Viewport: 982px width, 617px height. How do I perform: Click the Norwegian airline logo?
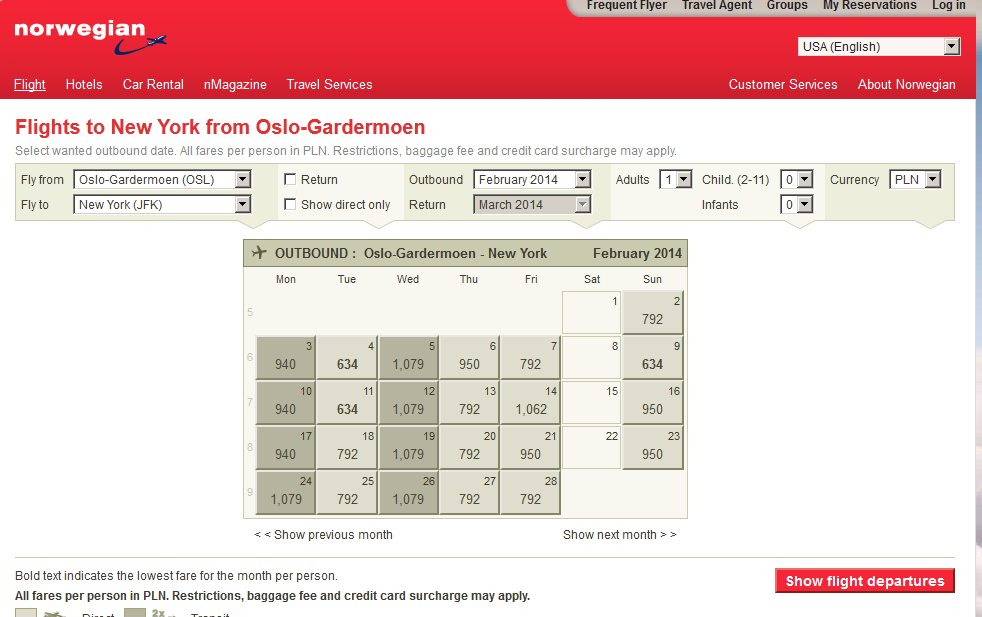point(90,37)
